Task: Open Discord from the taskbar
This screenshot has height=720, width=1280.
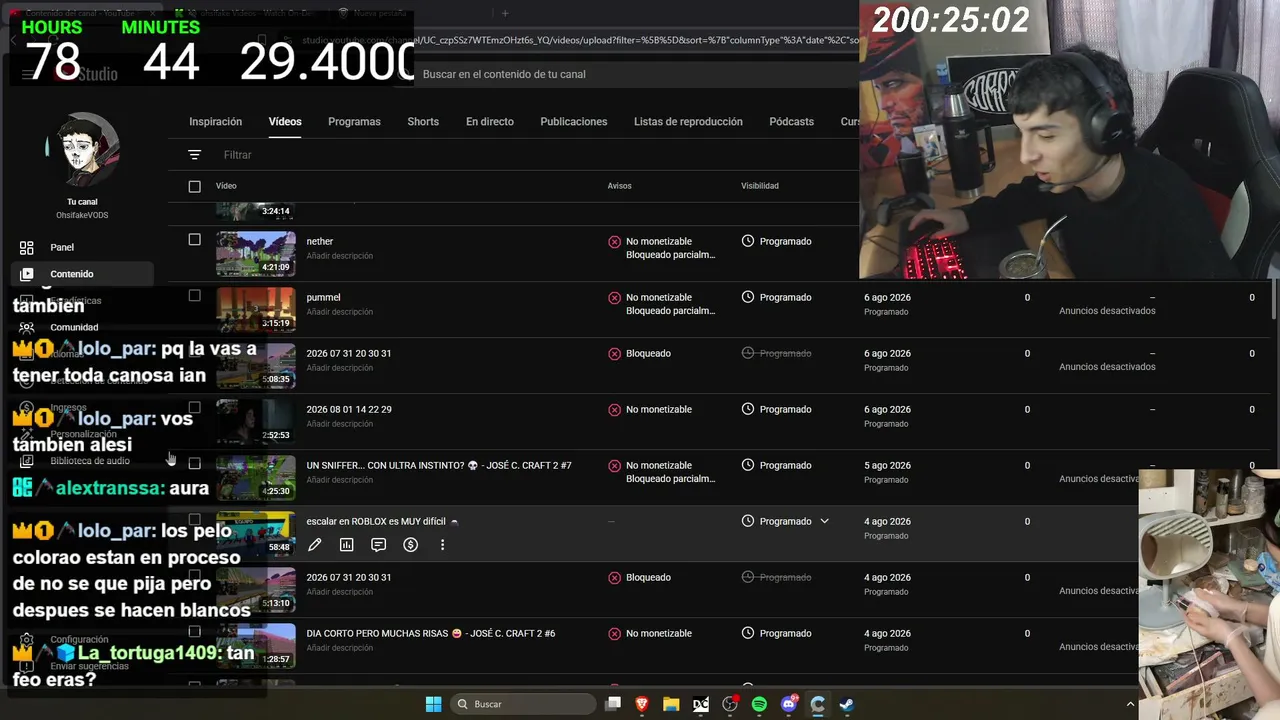Action: pos(788,704)
